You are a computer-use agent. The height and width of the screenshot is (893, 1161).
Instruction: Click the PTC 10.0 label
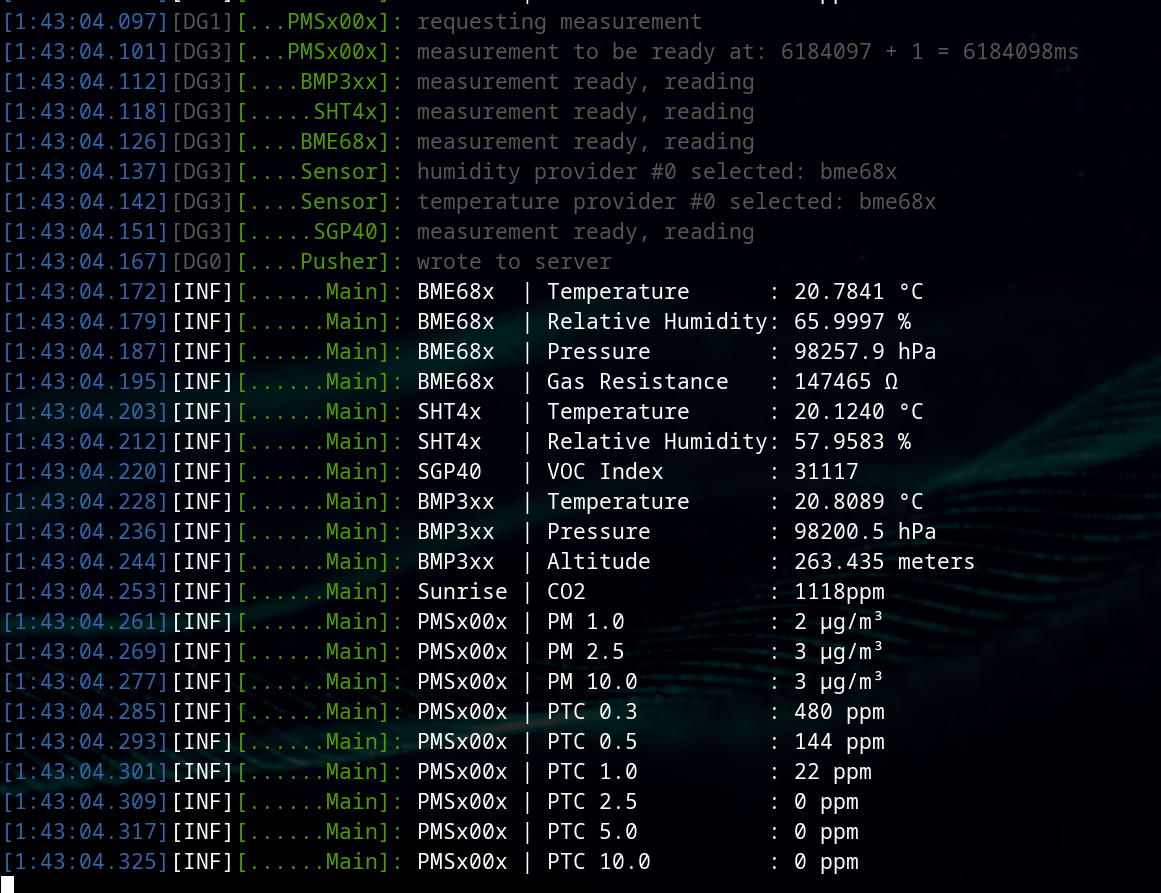point(599,862)
